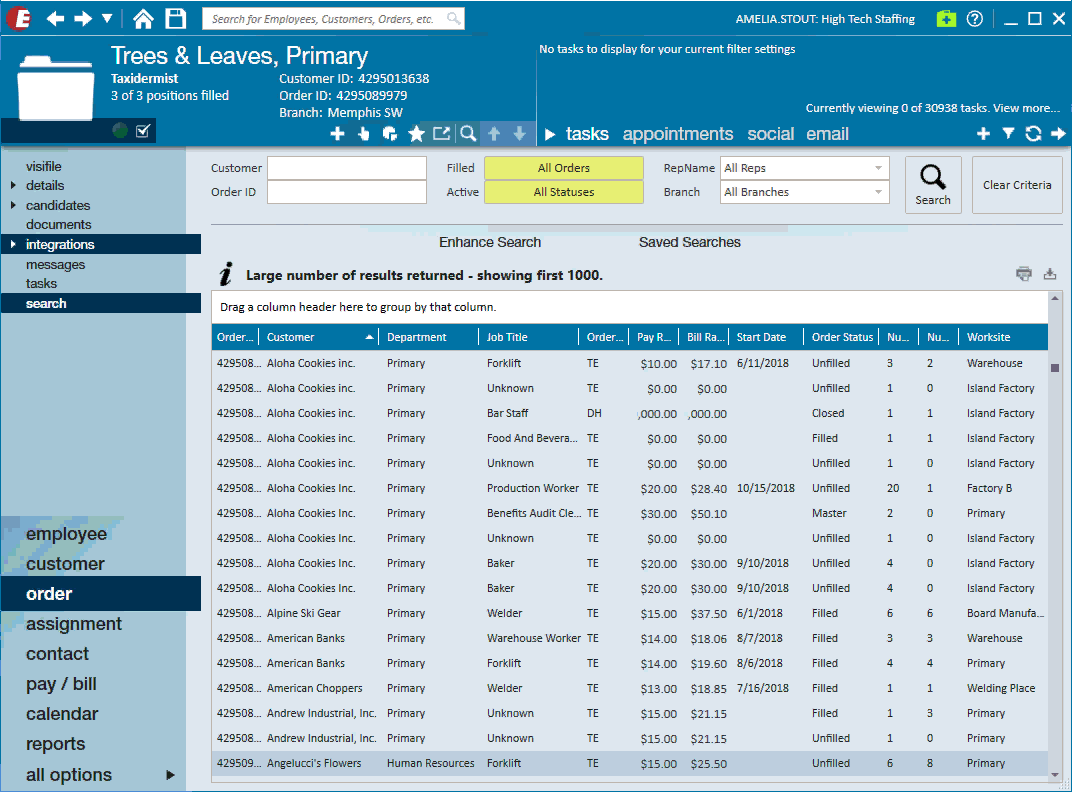Switch to the social tab
The width and height of the screenshot is (1072, 792).
[770, 134]
